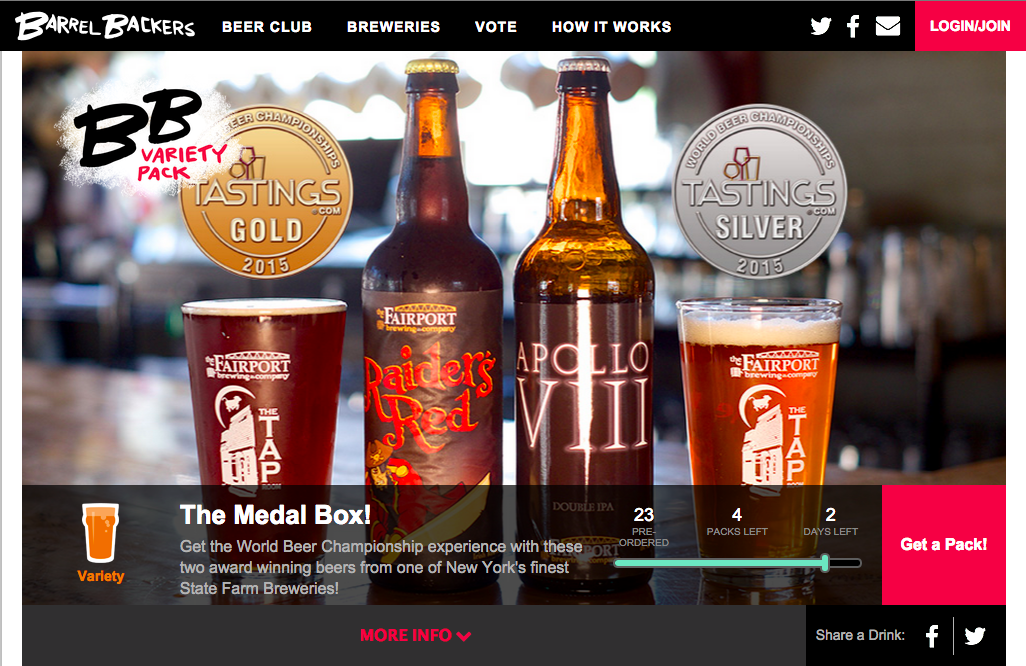Expand the More Info section

click(x=415, y=635)
